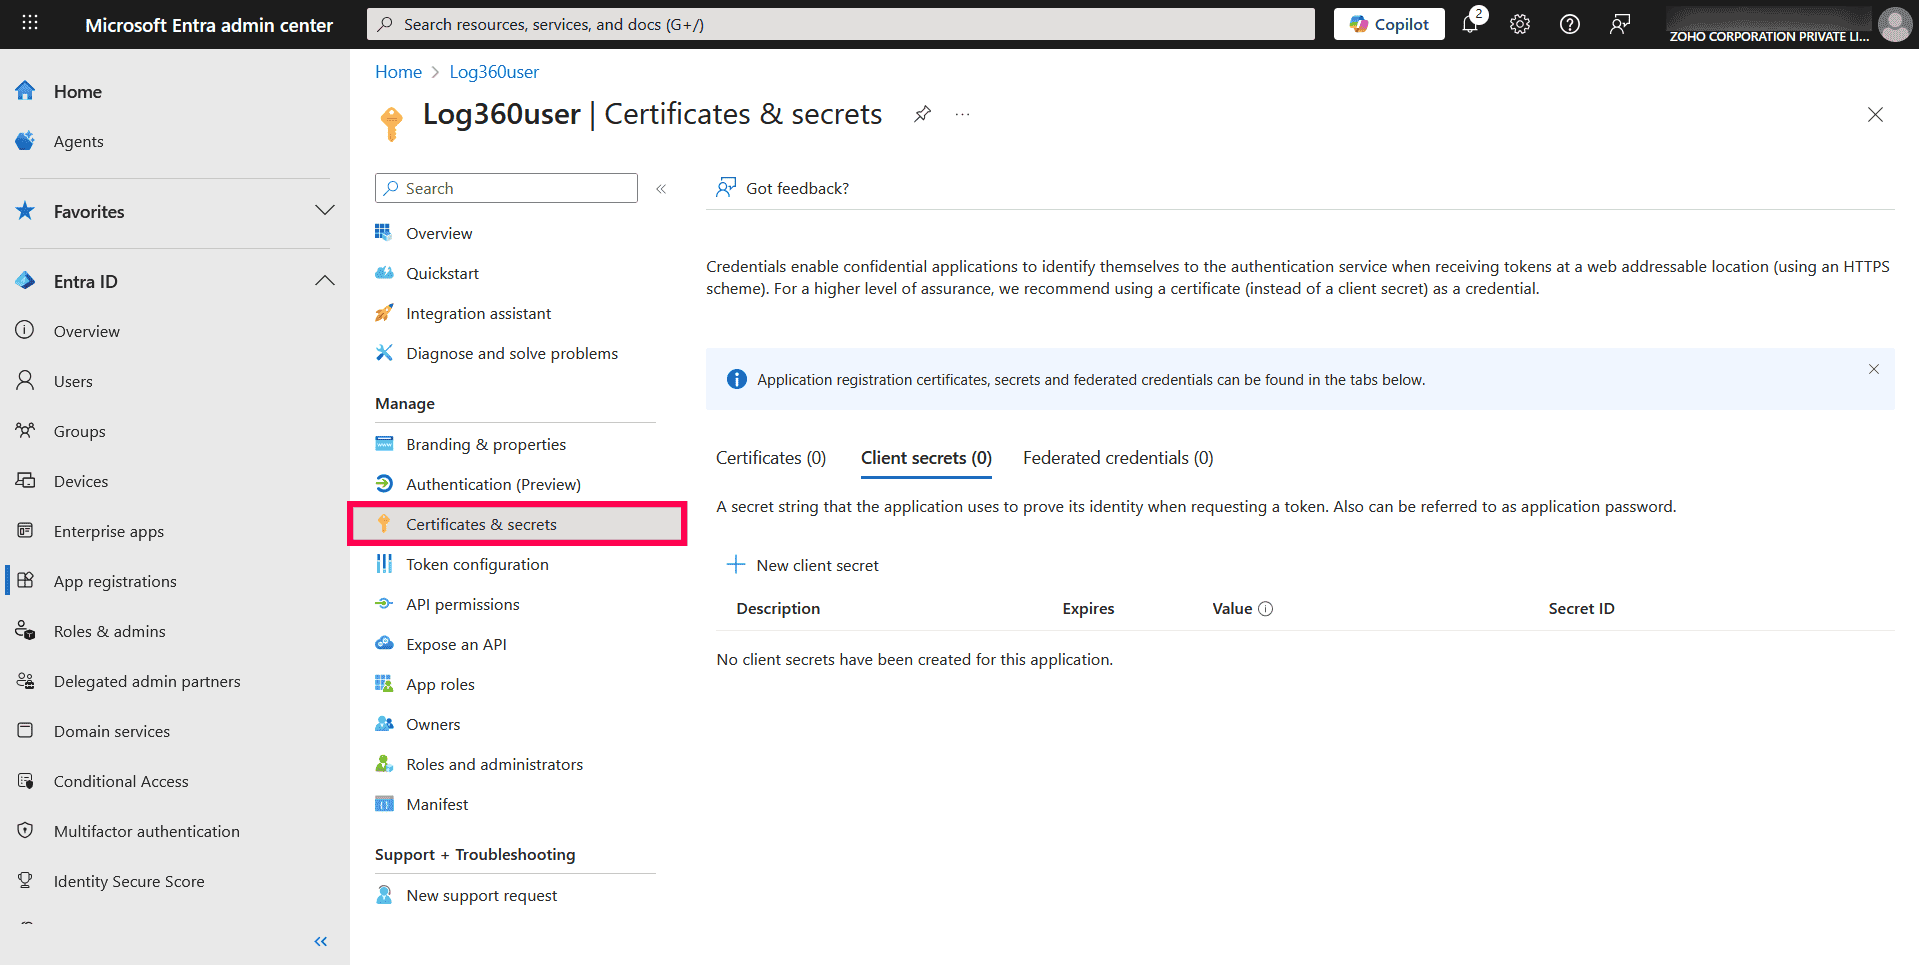Screen dimensions: 1919x965
Task: Open the Federated credentials tab
Action: pos(1117,457)
